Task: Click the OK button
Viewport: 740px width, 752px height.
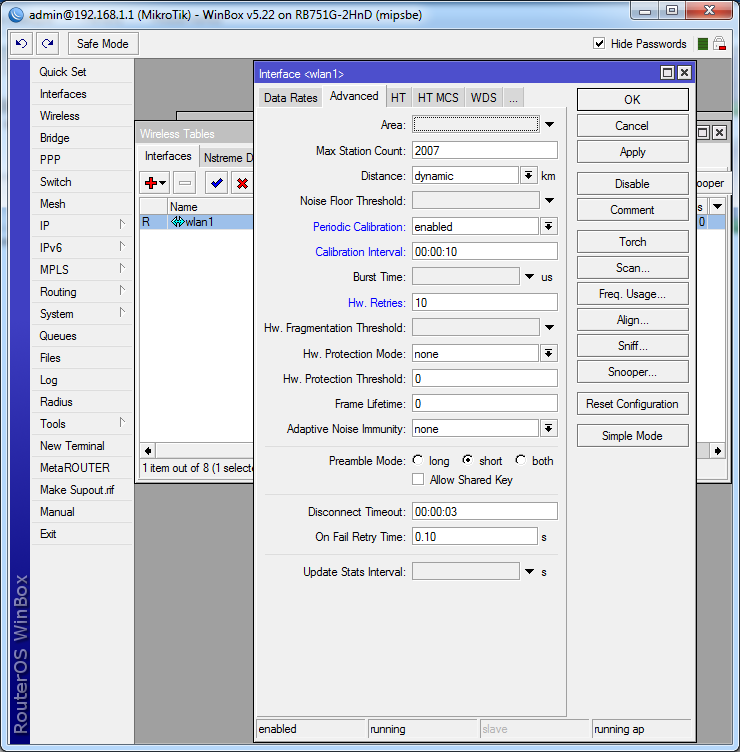Action: coord(633,100)
